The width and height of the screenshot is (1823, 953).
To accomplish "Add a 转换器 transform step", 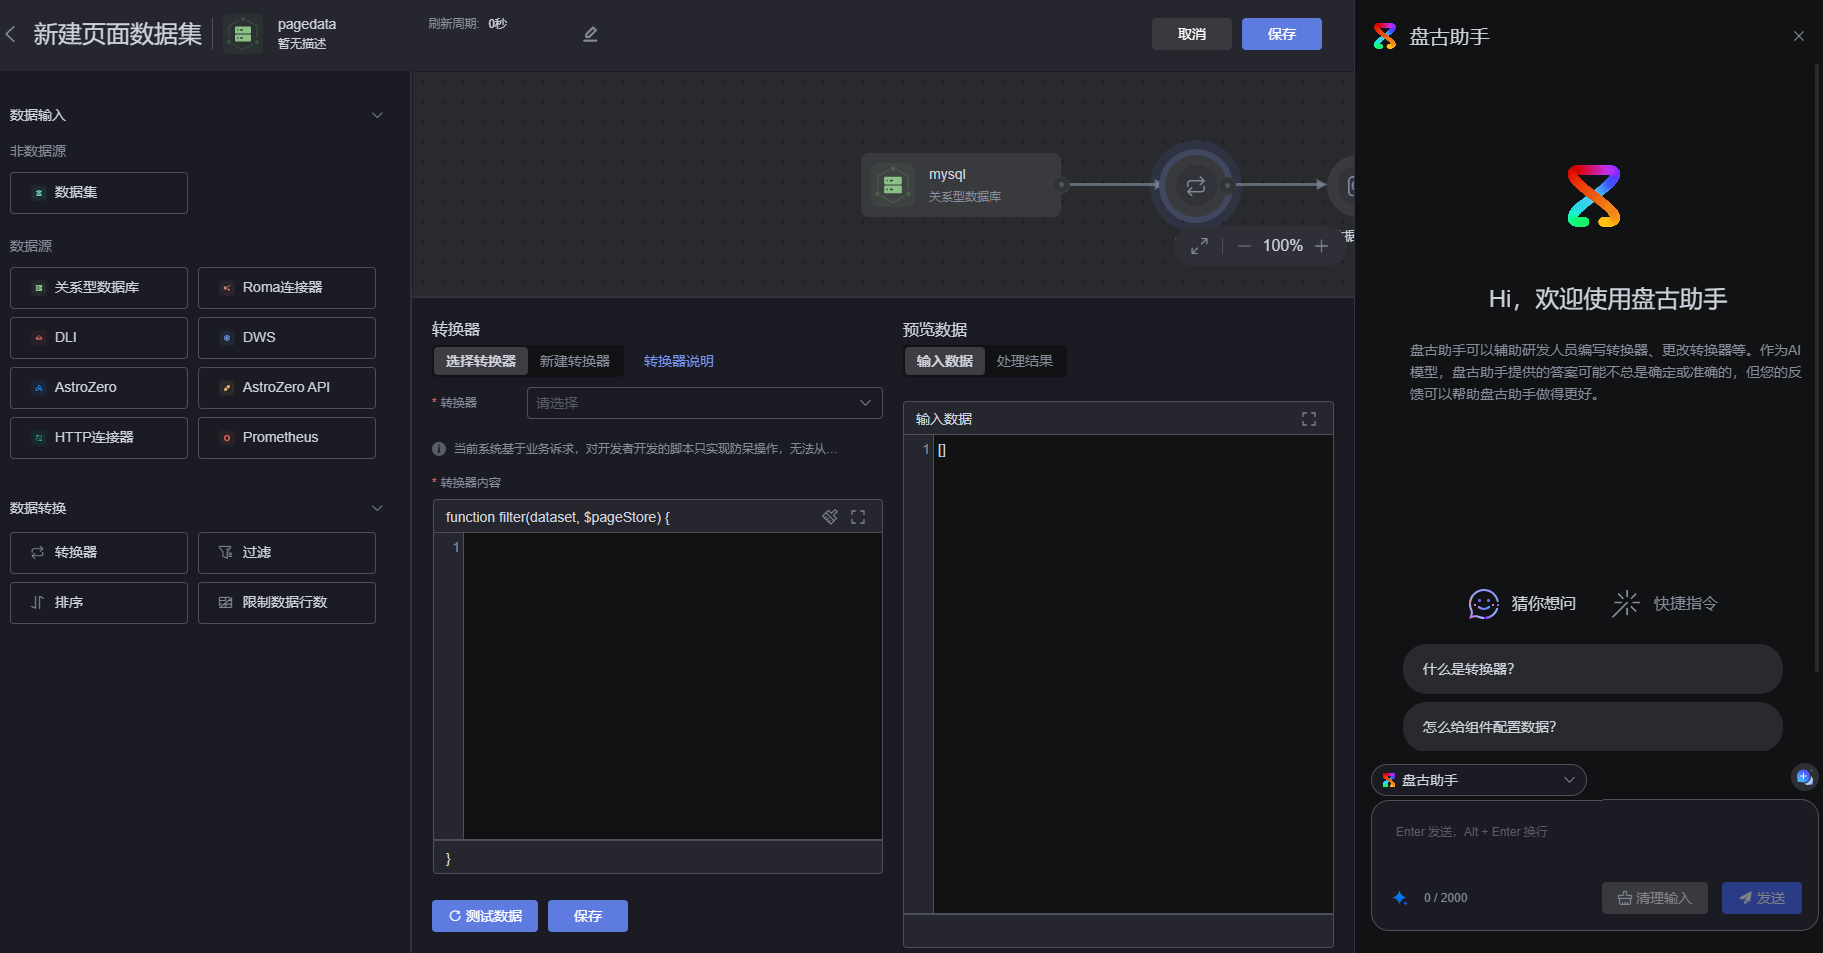I will click(99, 553).
